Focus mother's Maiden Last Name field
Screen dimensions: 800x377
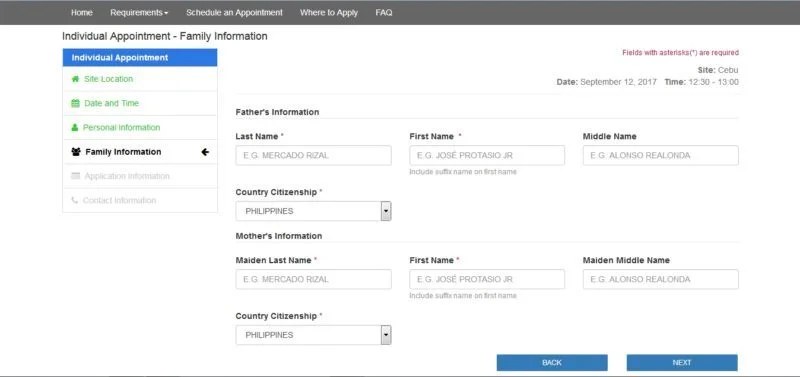[313, 280]
